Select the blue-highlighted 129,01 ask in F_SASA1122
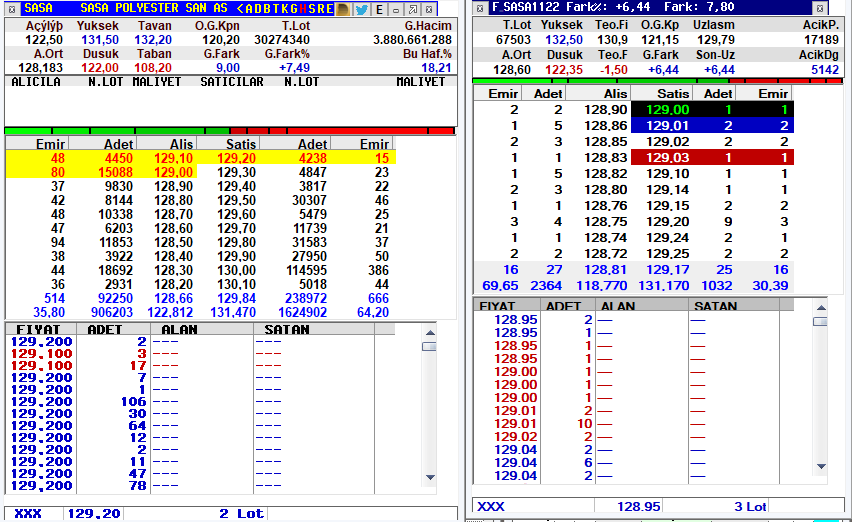The image size is (852, 522). click(667, 125)
